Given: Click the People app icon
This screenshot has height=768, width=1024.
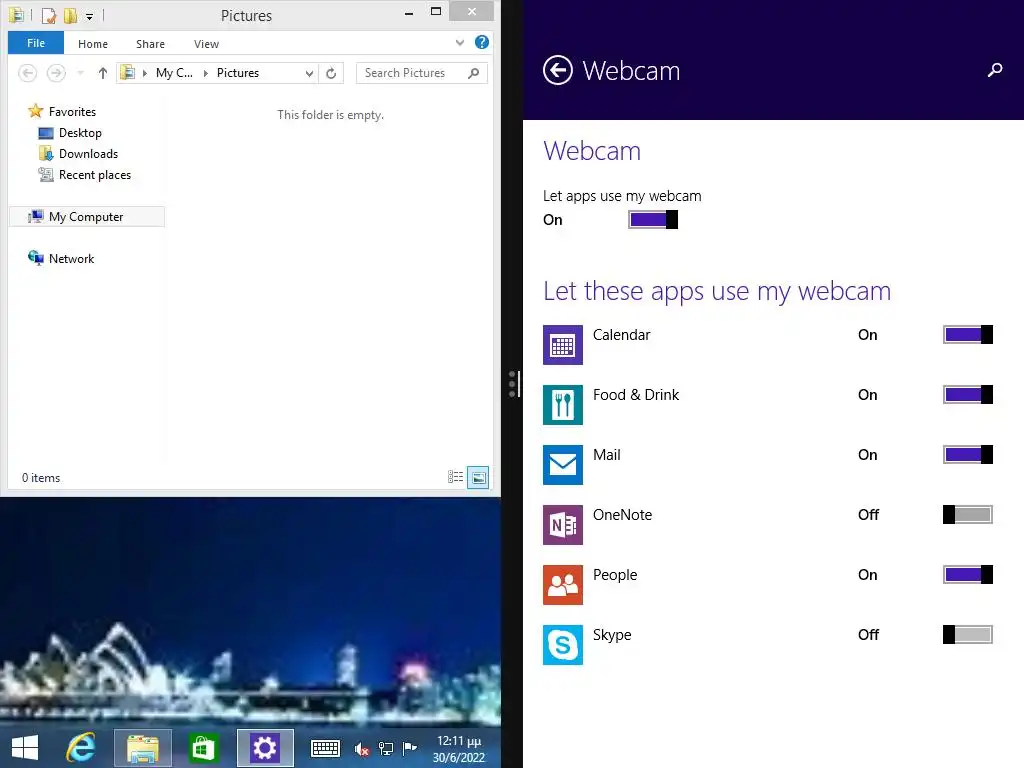Looking at the screenshot, I should point(562,585).
